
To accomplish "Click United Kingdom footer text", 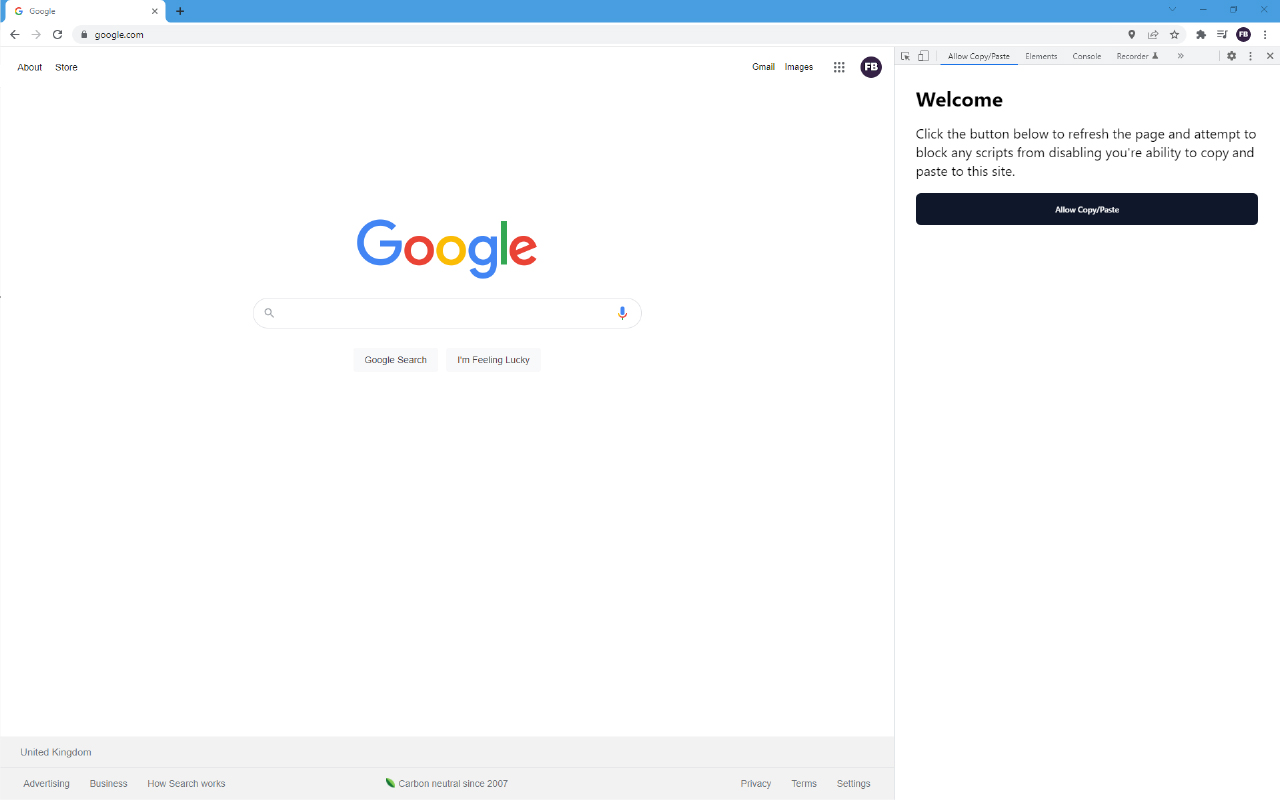I will click(56, 752).
